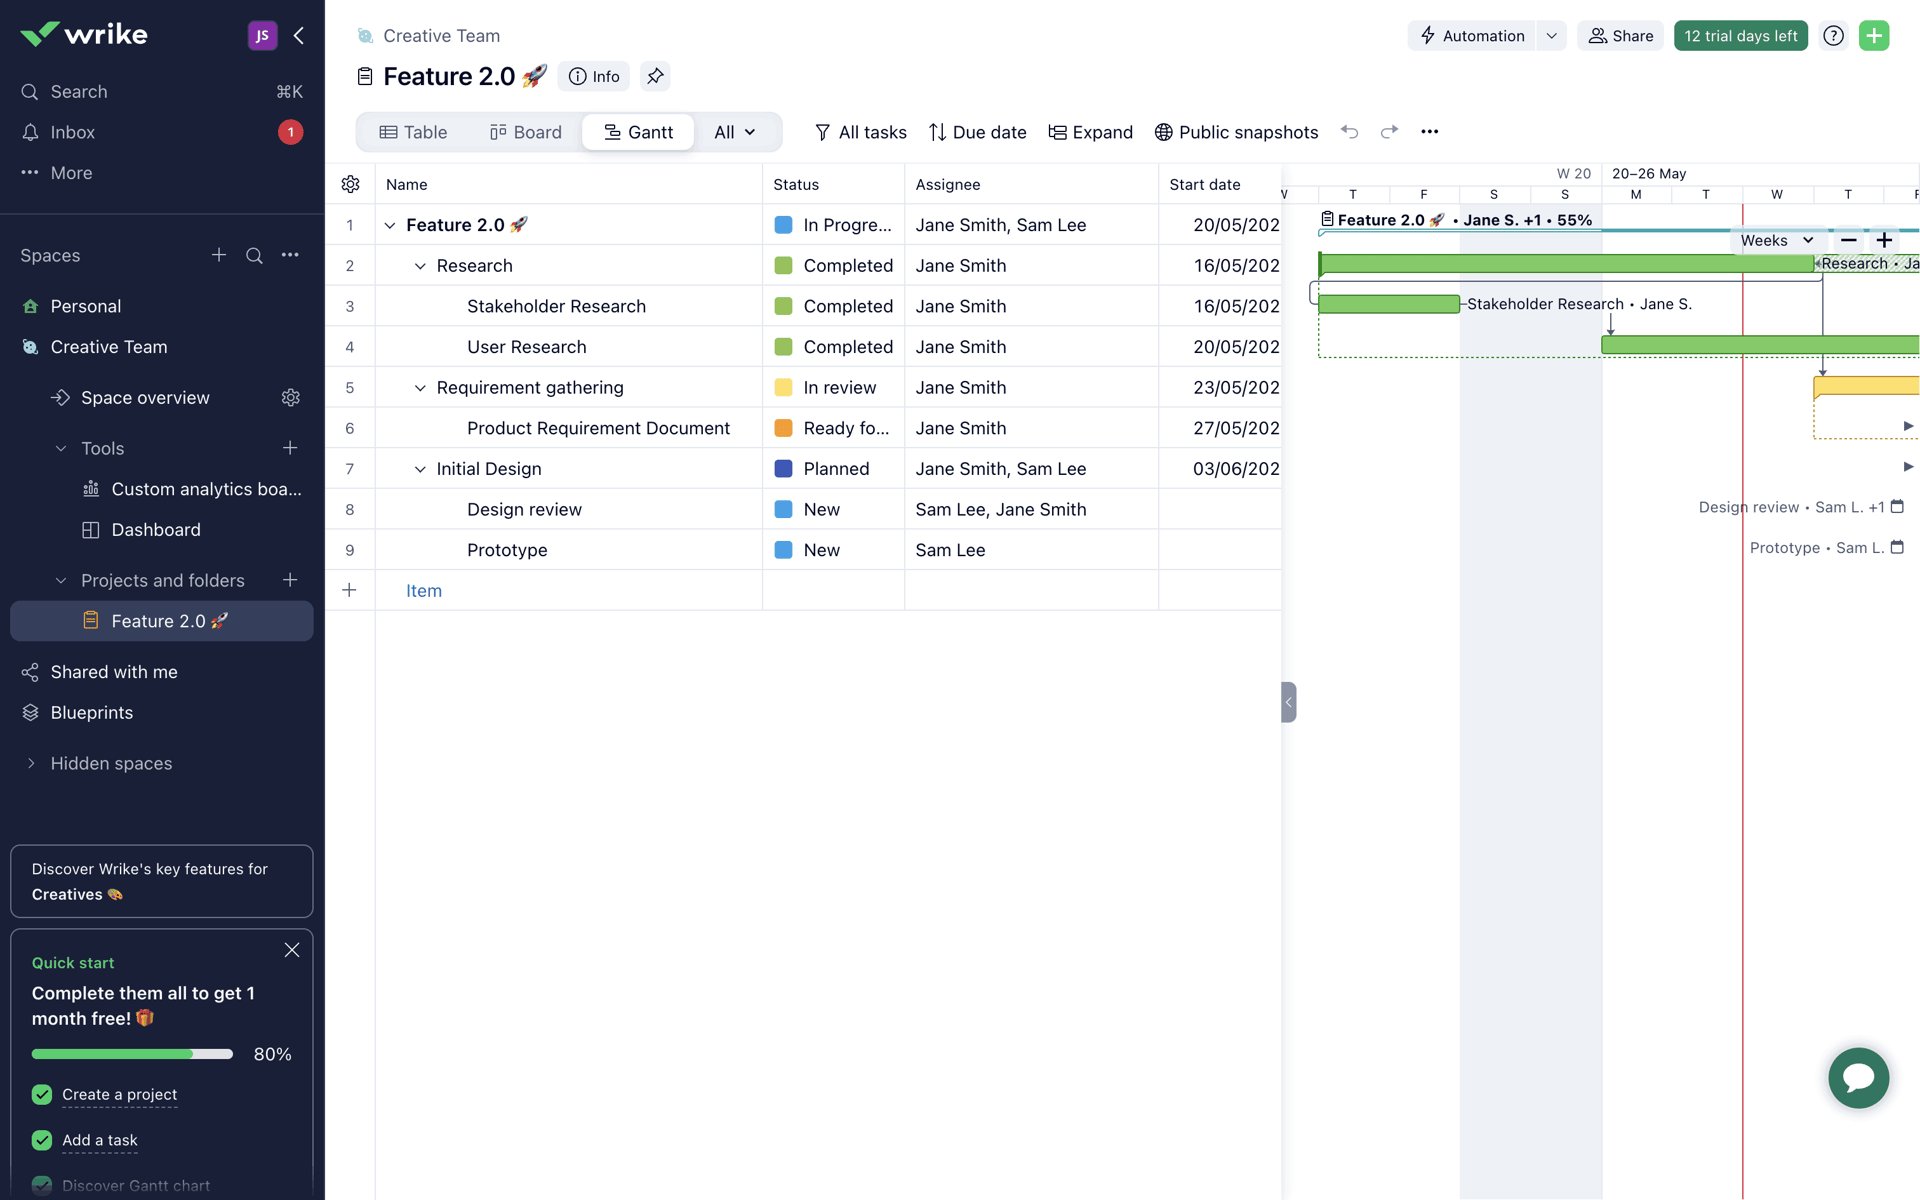Toggle the Create a project checkmark
The width and height of the screenshot is (1920, 1200).
[x=42, y=1095]
